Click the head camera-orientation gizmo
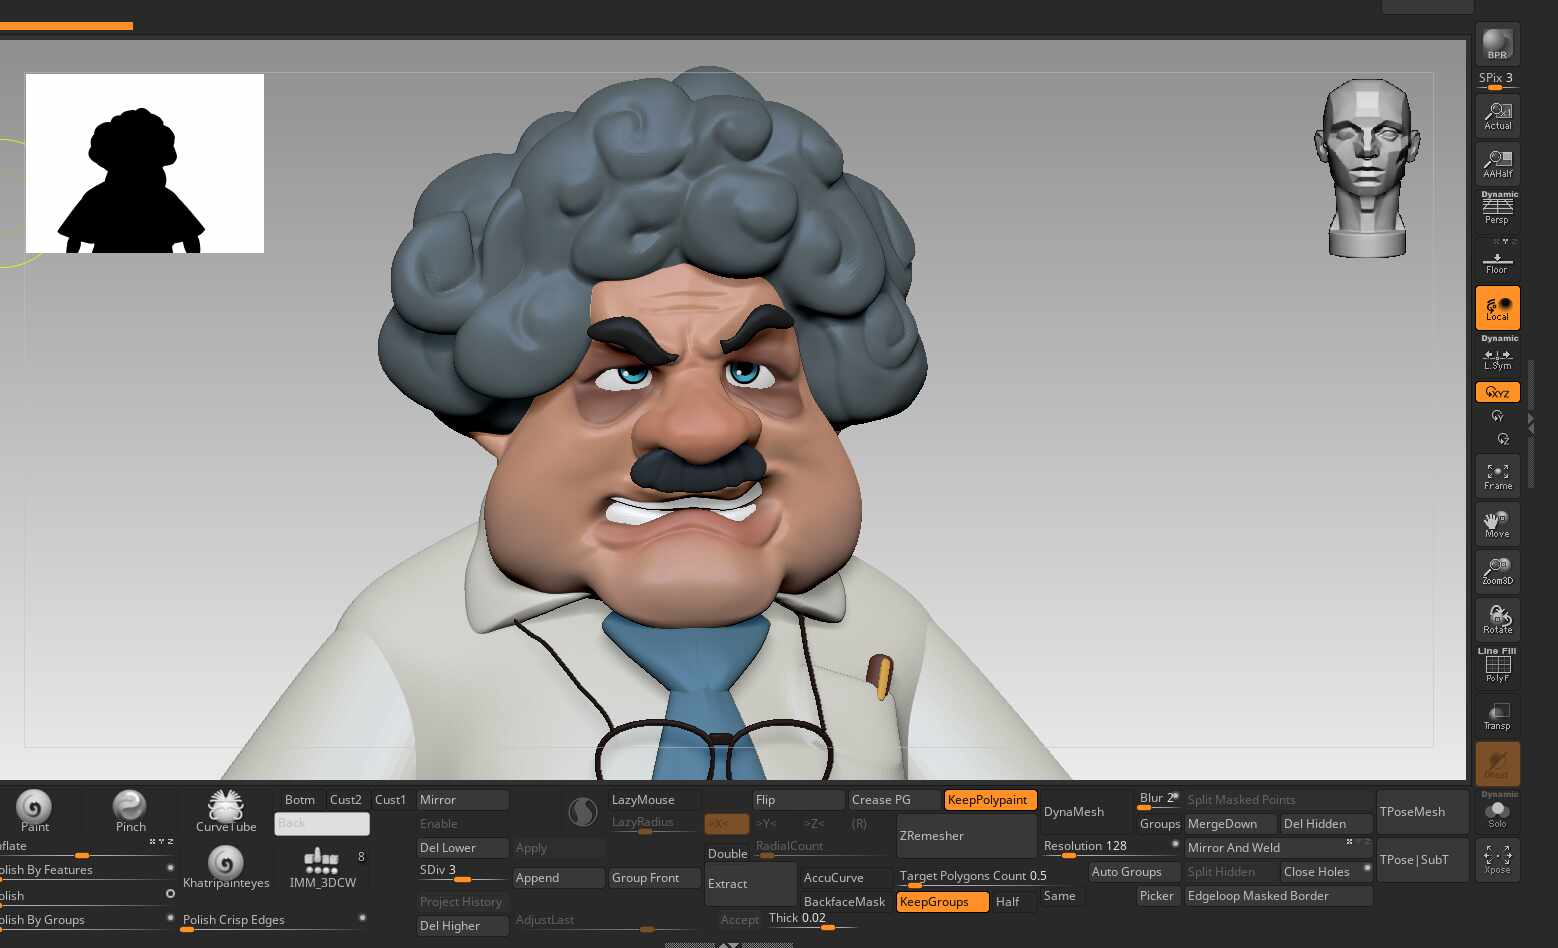The width and height of the screenshot is (1558, 948). click(x=1367, y=168)
